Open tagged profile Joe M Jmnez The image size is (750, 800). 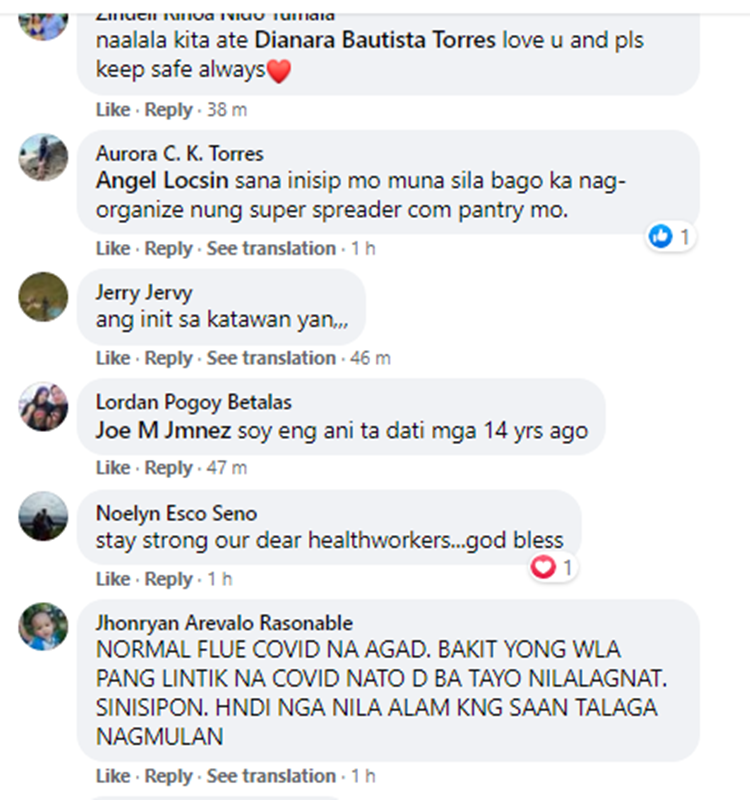(x=163, y=431)
